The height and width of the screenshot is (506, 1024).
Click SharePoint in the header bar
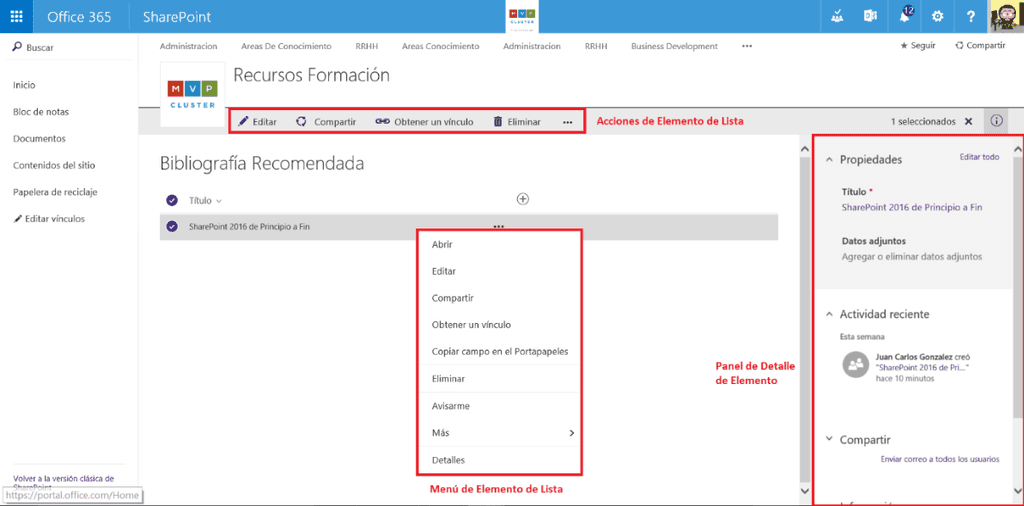[x=177, y=17]
